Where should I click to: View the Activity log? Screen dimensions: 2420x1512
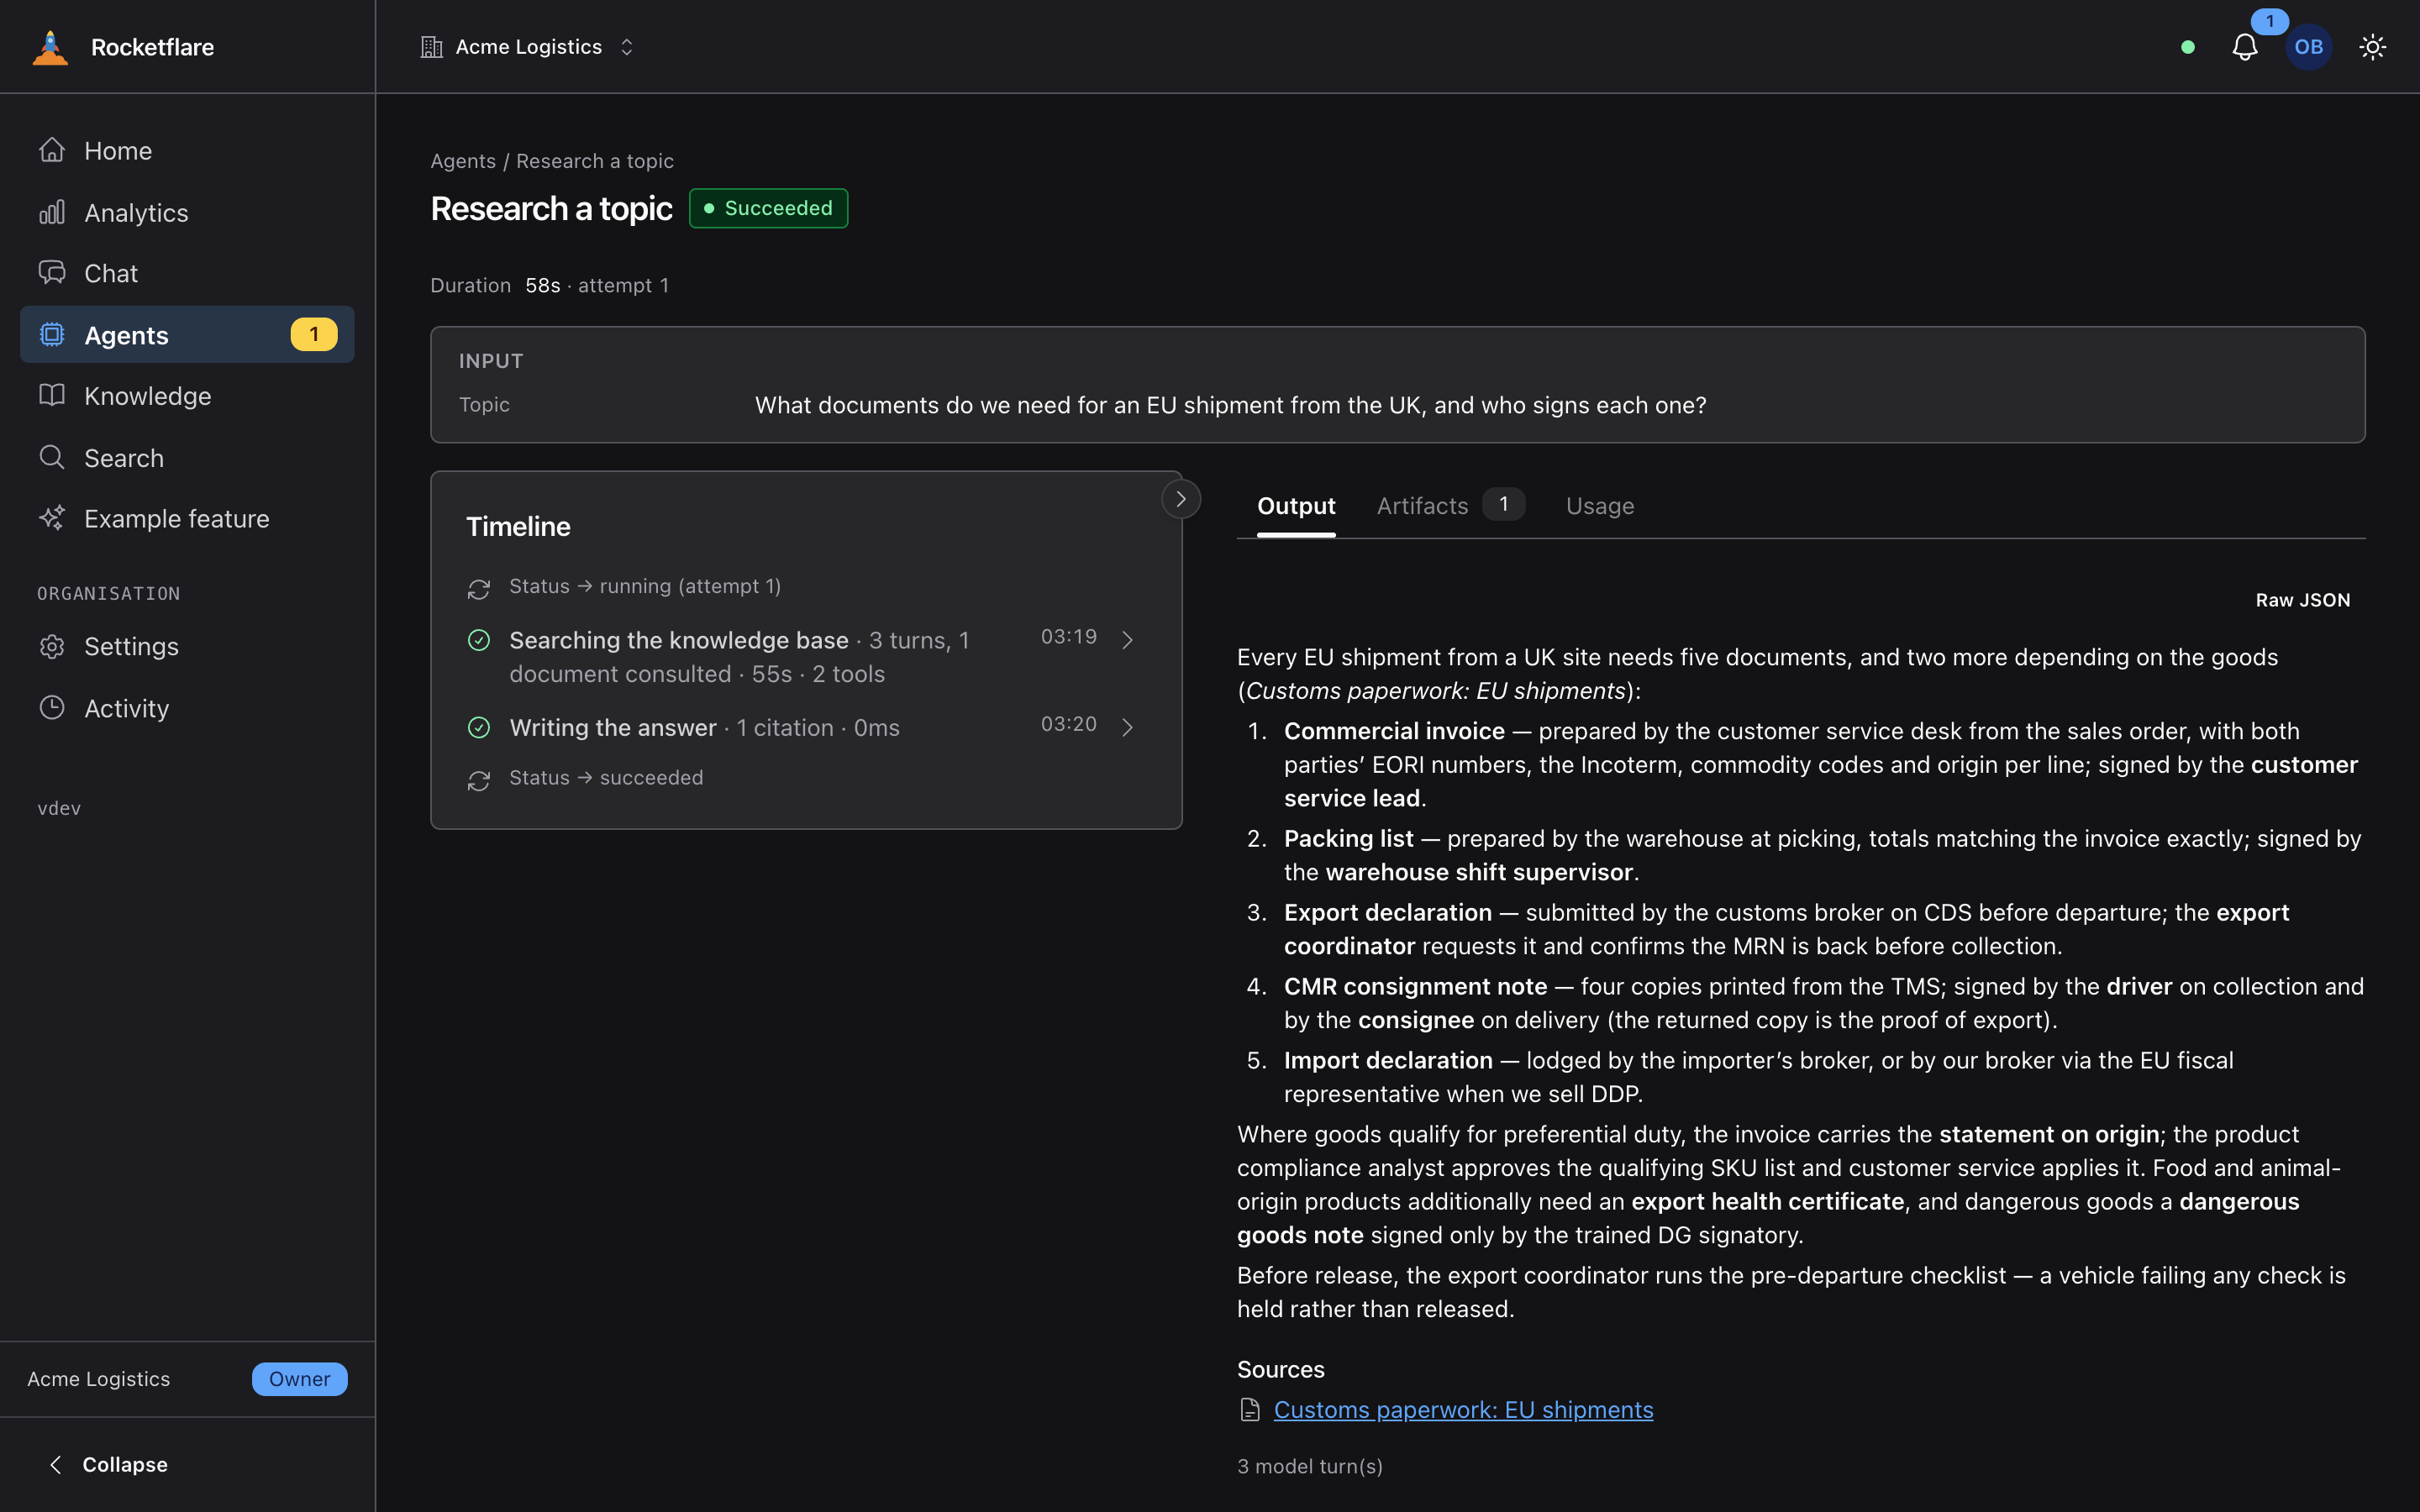point(187,708)
